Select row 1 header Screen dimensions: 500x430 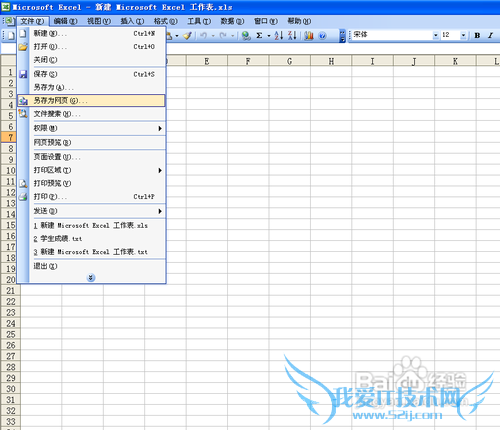coord(9,72)
